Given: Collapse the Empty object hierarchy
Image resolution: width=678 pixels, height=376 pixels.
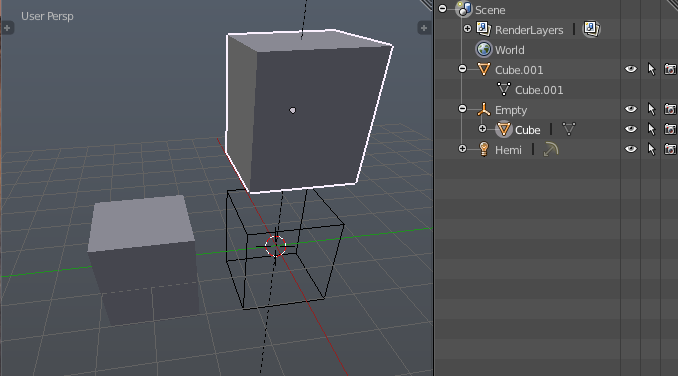Looking at the screenshot, I should pyautogui.click(x=462, y=109).
